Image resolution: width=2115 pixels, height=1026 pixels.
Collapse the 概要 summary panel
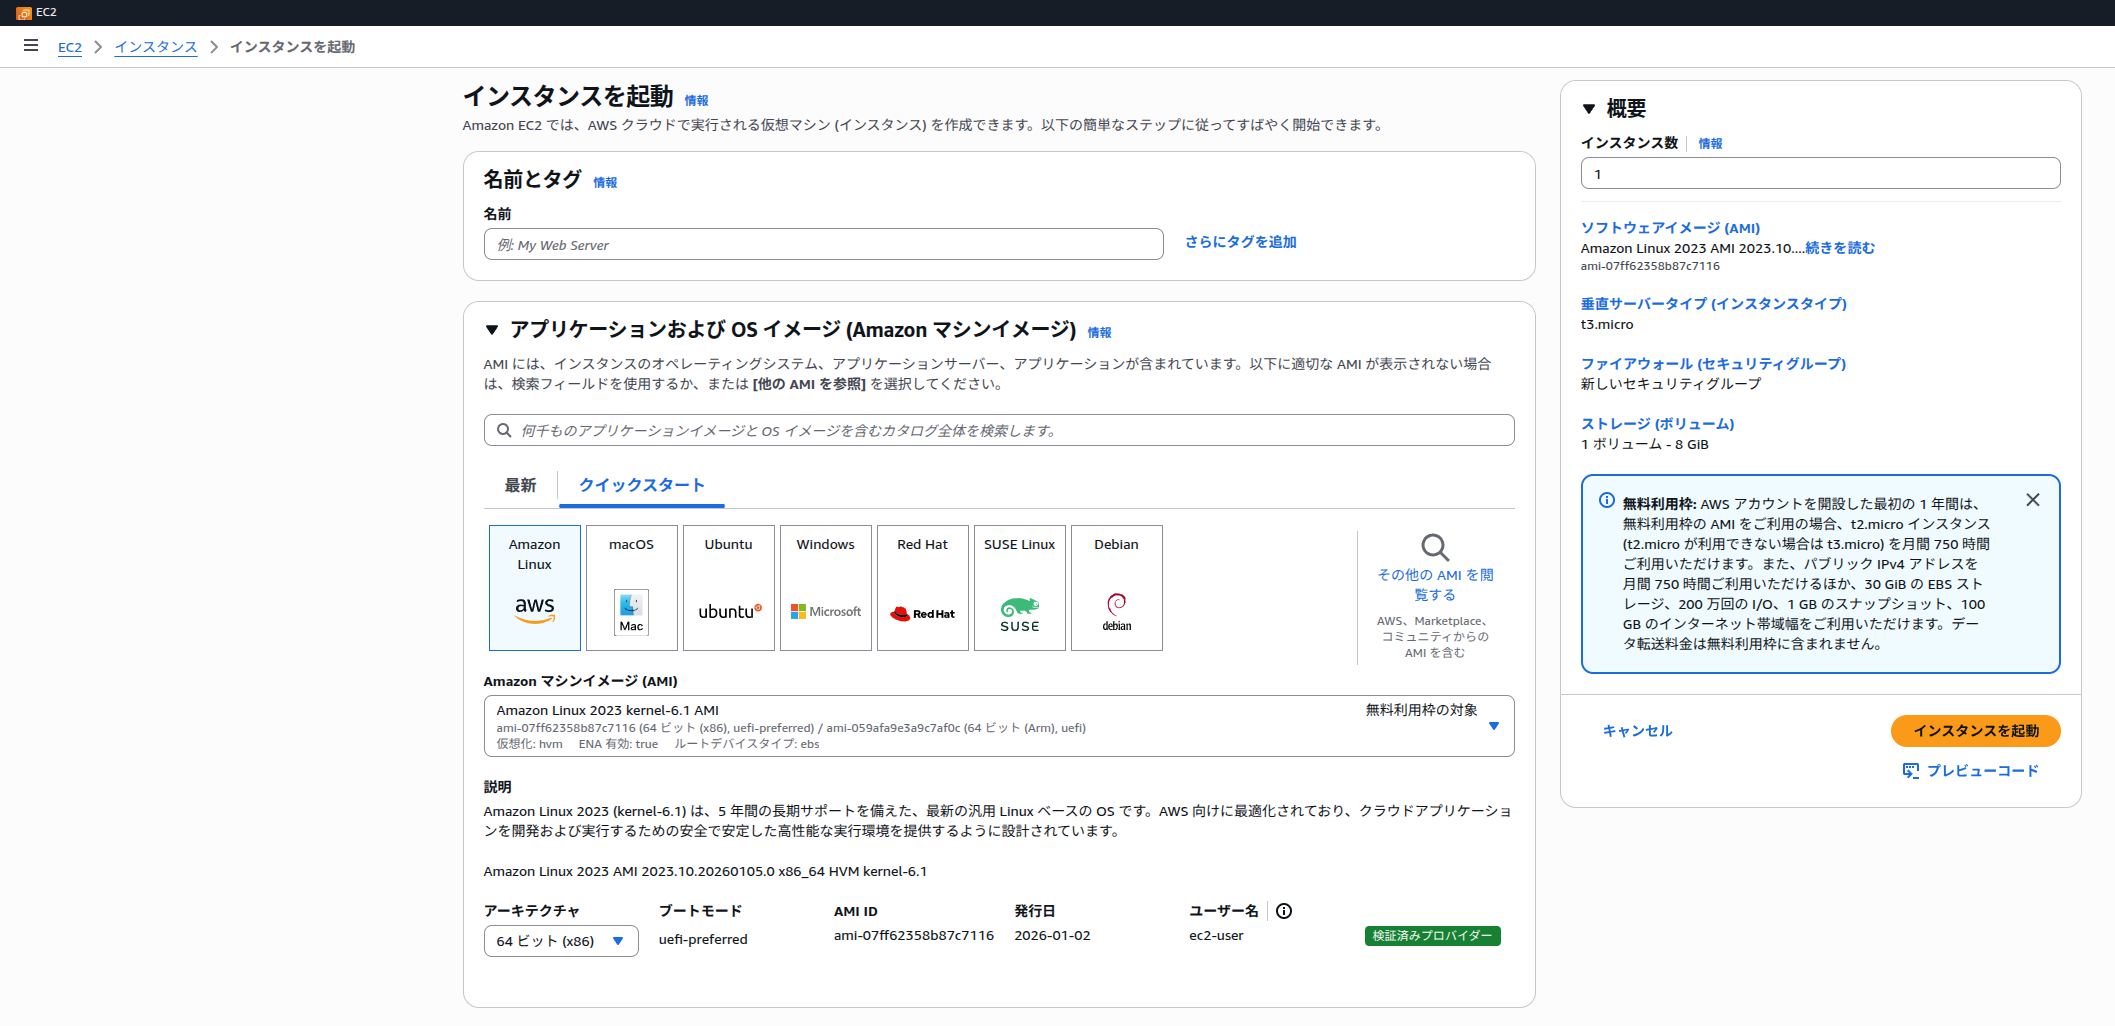tap(1589, 109)
